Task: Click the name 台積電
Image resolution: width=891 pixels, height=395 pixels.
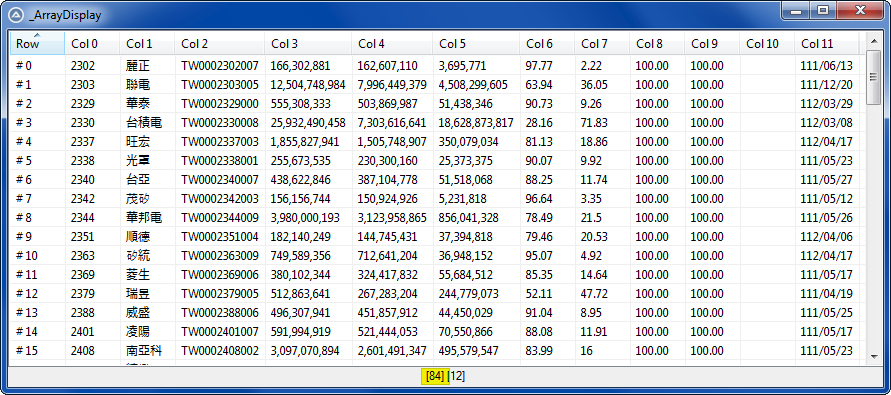Action: [x=144, y=123]
